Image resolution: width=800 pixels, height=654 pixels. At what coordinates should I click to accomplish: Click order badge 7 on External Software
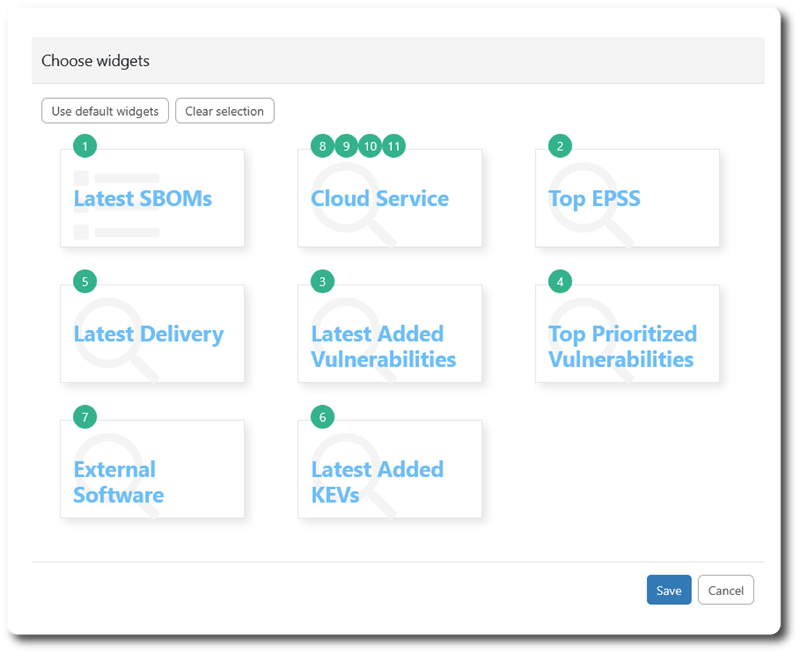85,417
